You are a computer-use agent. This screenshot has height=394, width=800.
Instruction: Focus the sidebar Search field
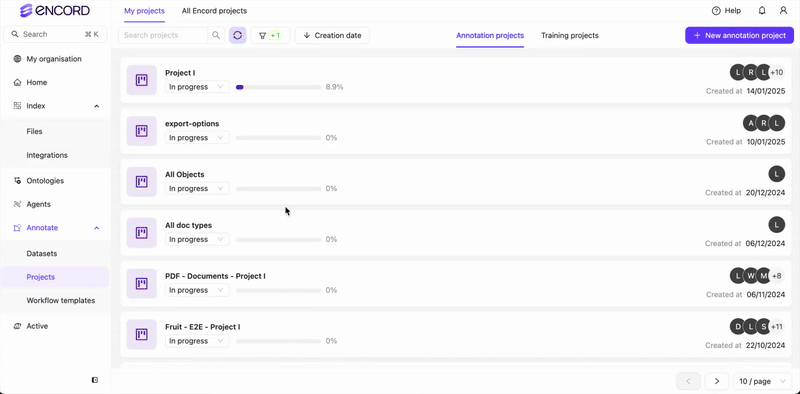(x=55, y=34)
